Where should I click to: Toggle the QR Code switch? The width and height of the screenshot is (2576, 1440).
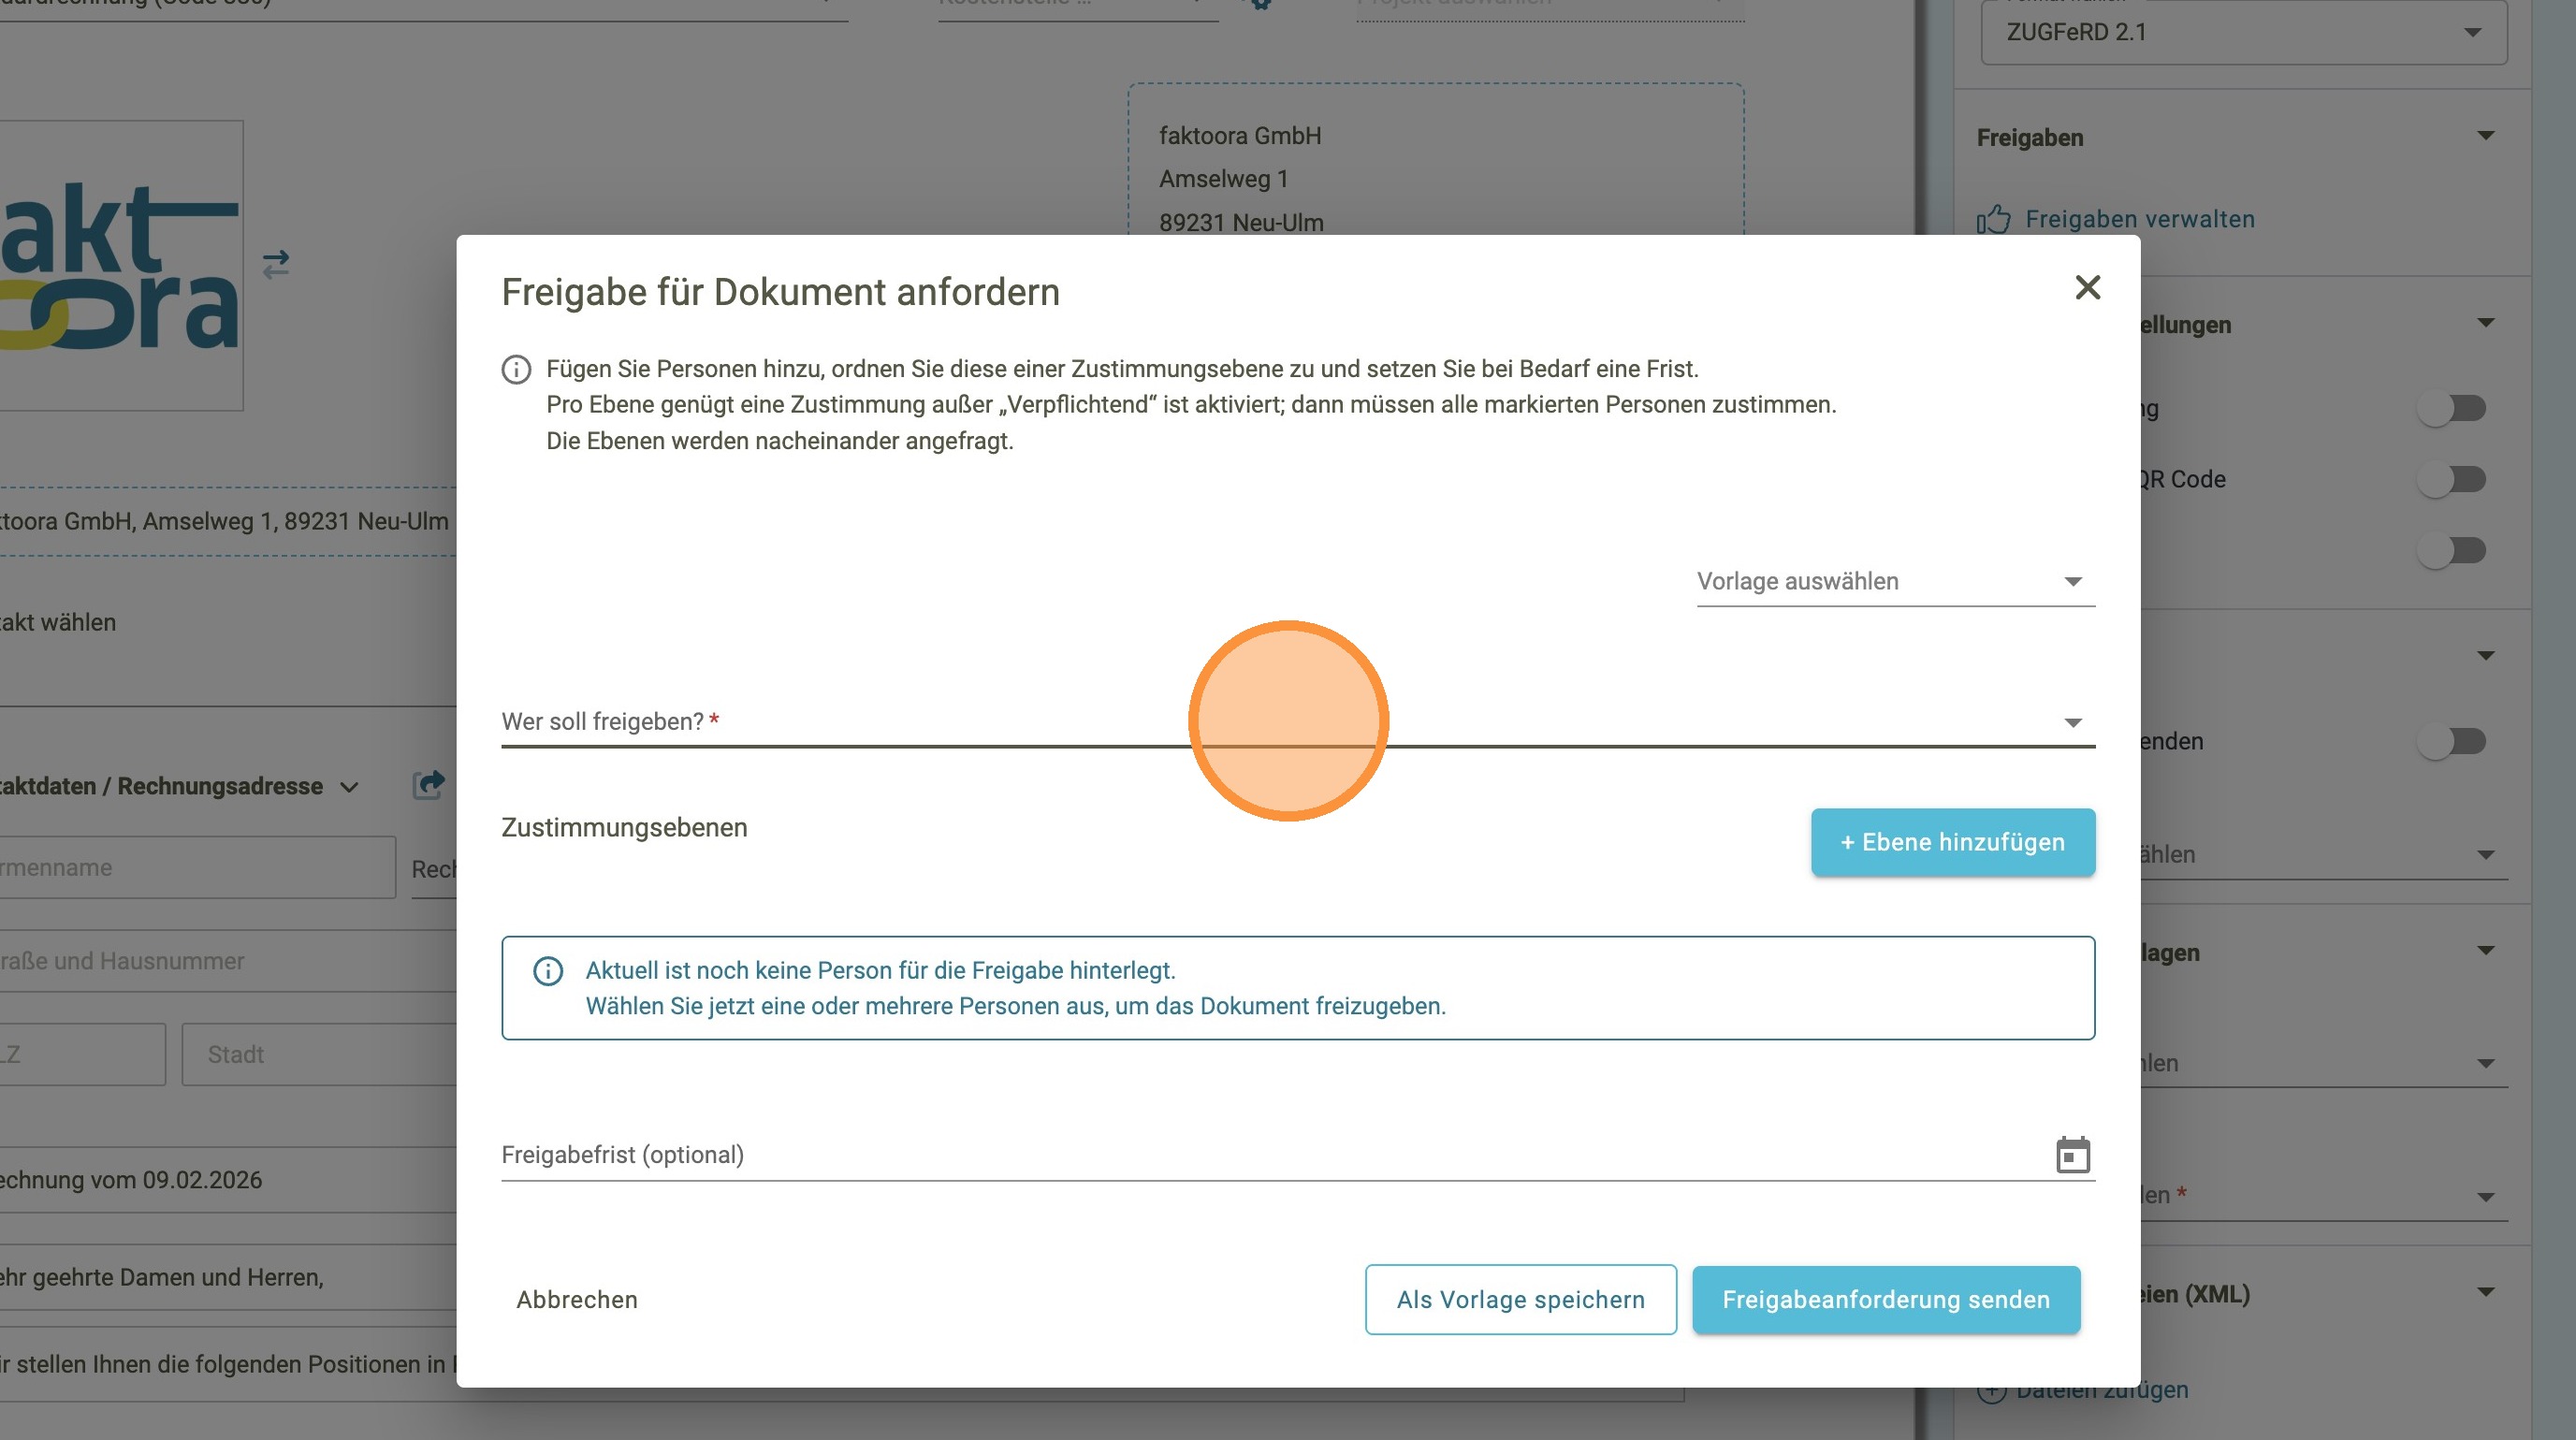tap(2451, 479)
